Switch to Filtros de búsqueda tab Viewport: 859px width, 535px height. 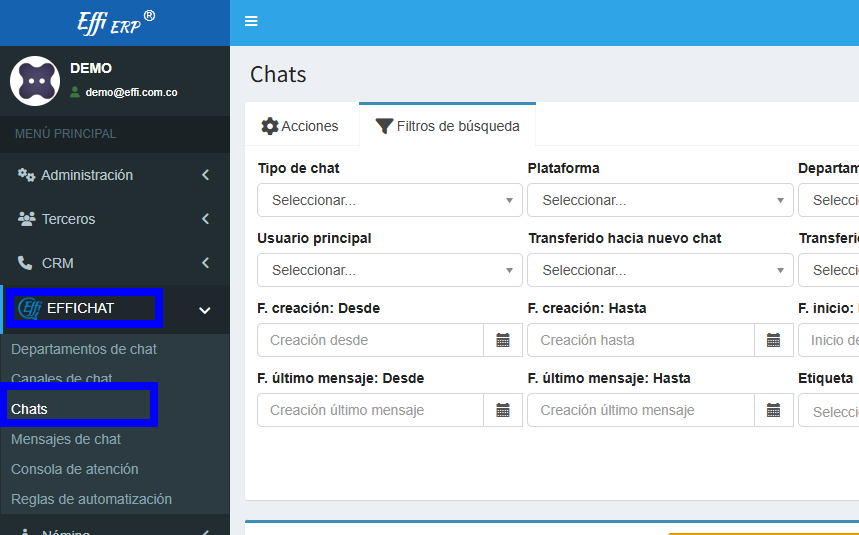448,125
